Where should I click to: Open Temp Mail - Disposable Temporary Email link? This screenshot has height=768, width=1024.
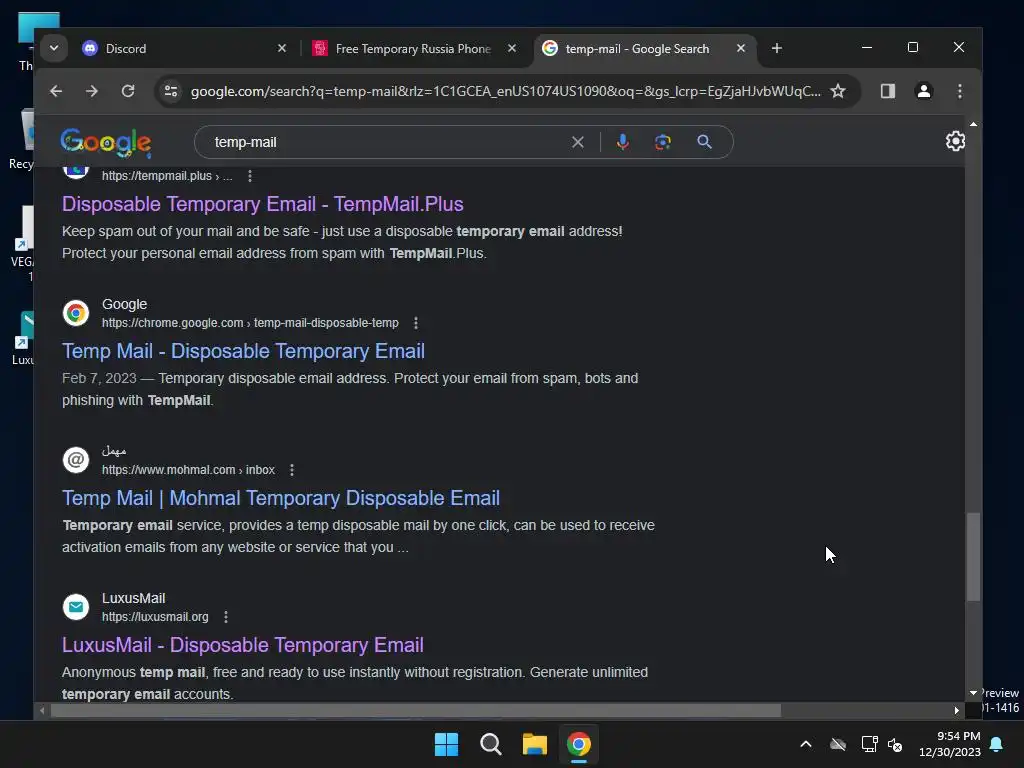click(x=244, y=351)
